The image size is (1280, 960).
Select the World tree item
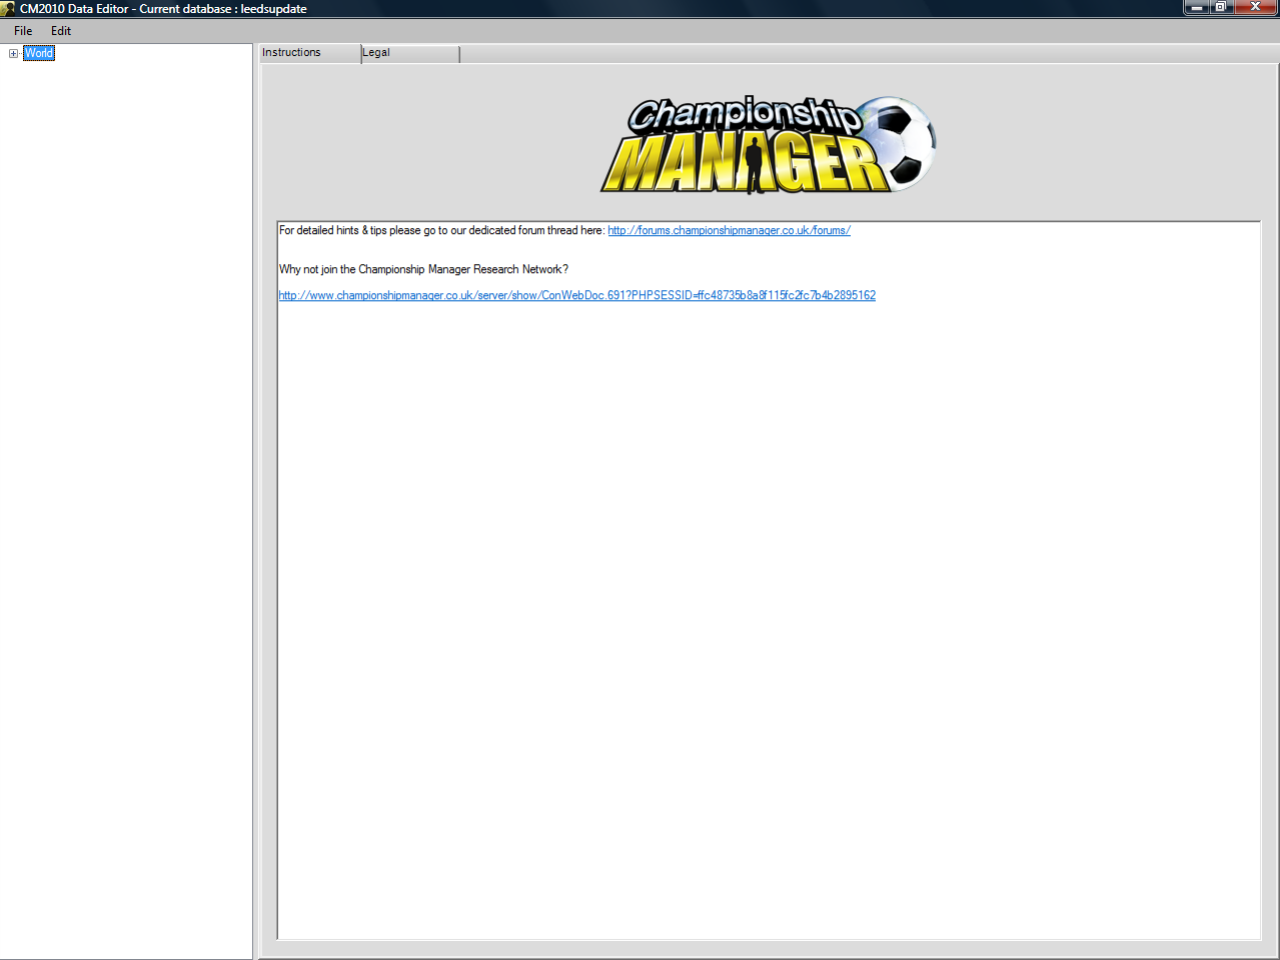tap(39, 53)
